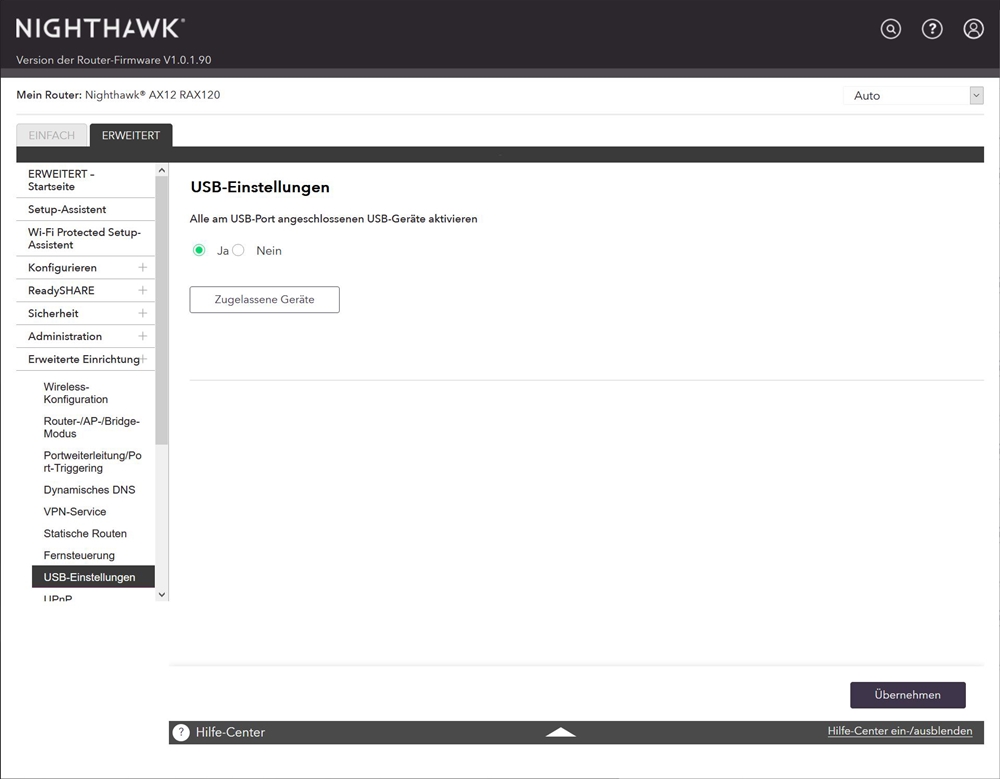Expand the ReadySHARE menu section
Screen dimensions: 1000x779
point(142,291)
